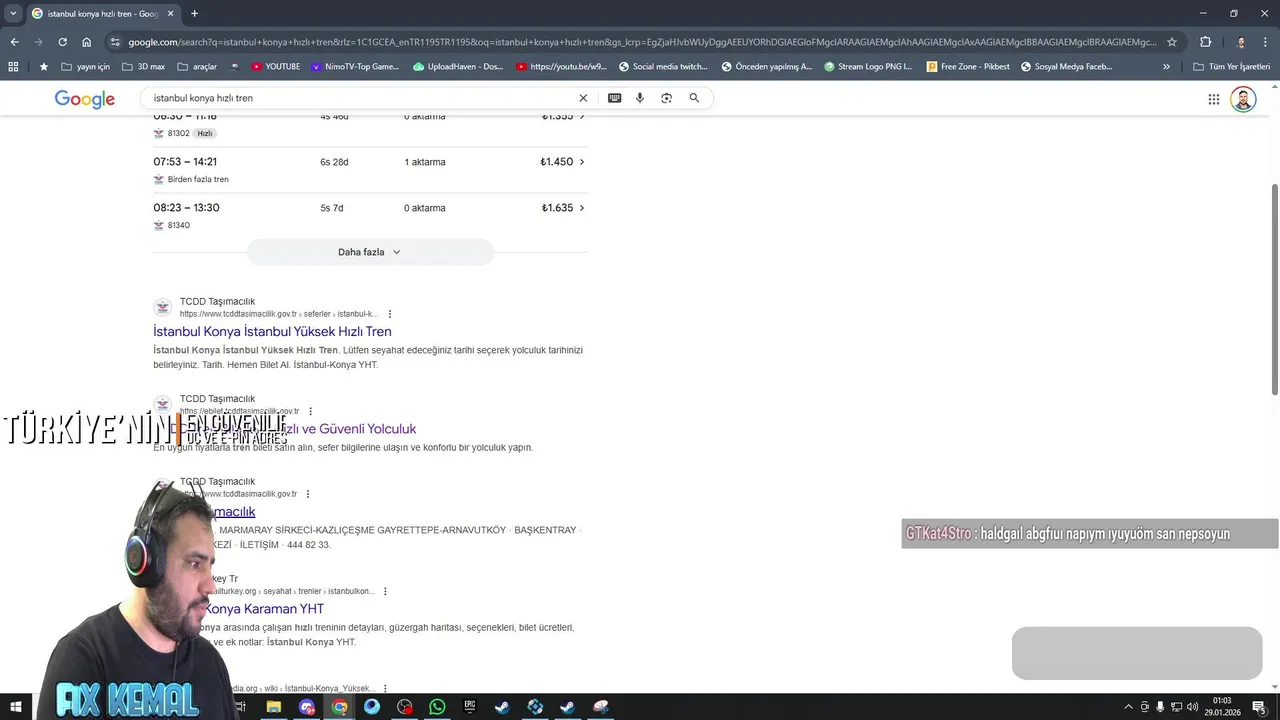
Task: Open the Social media twitch bookmark
Action: tap(663, 67)
